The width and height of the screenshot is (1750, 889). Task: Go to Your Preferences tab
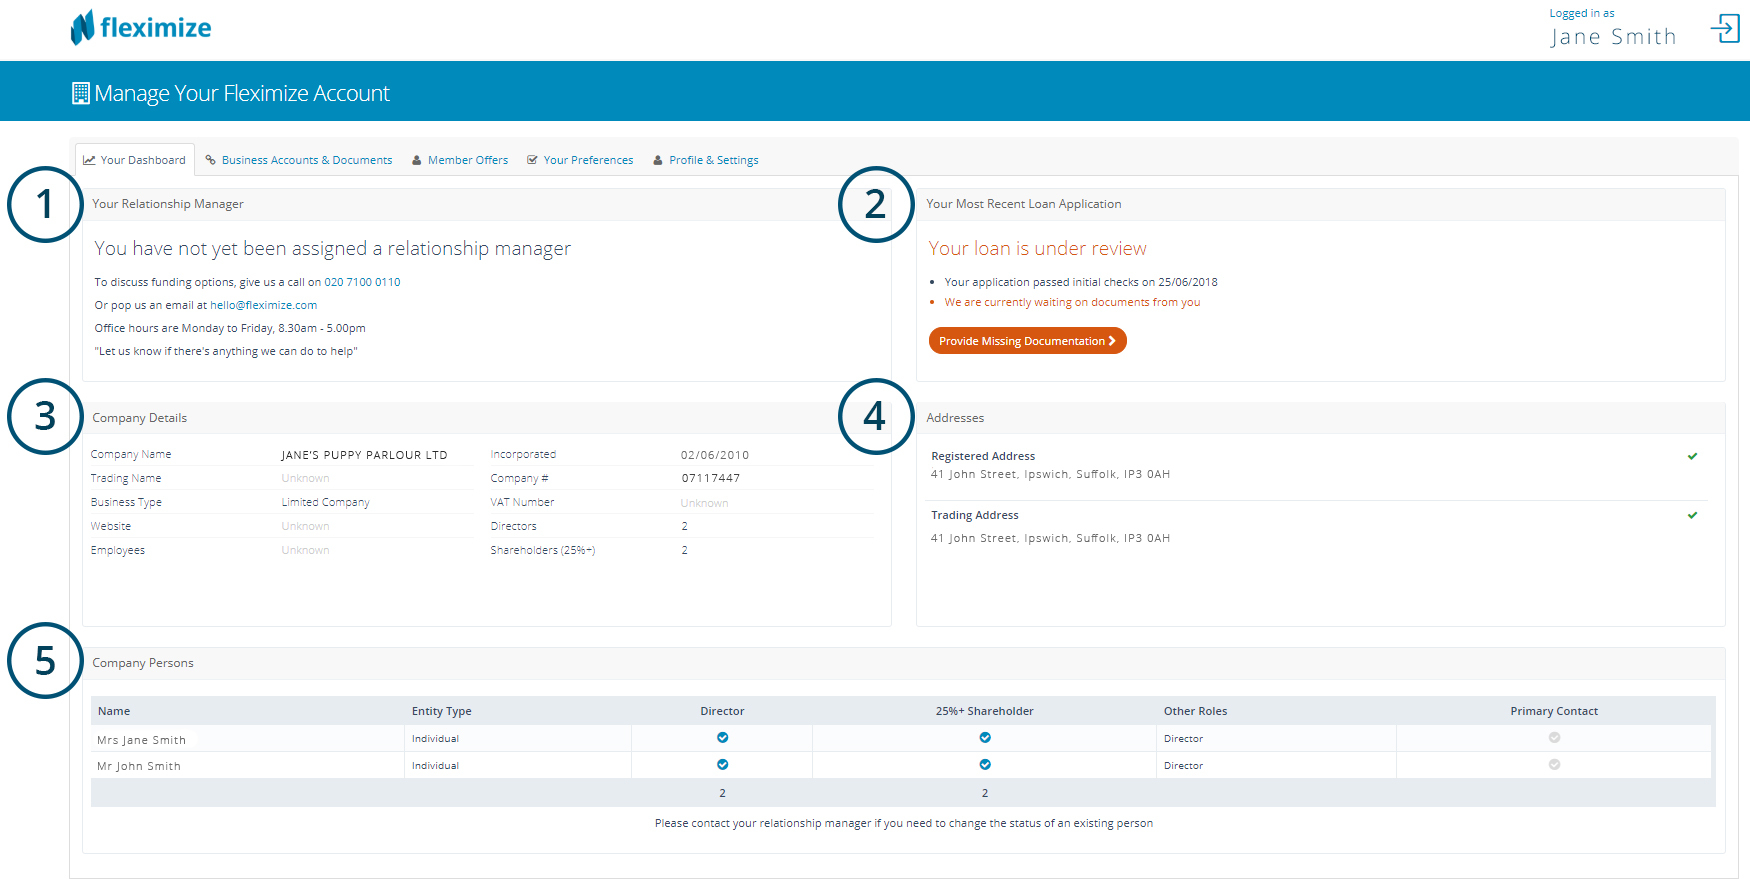click(580, 160)
